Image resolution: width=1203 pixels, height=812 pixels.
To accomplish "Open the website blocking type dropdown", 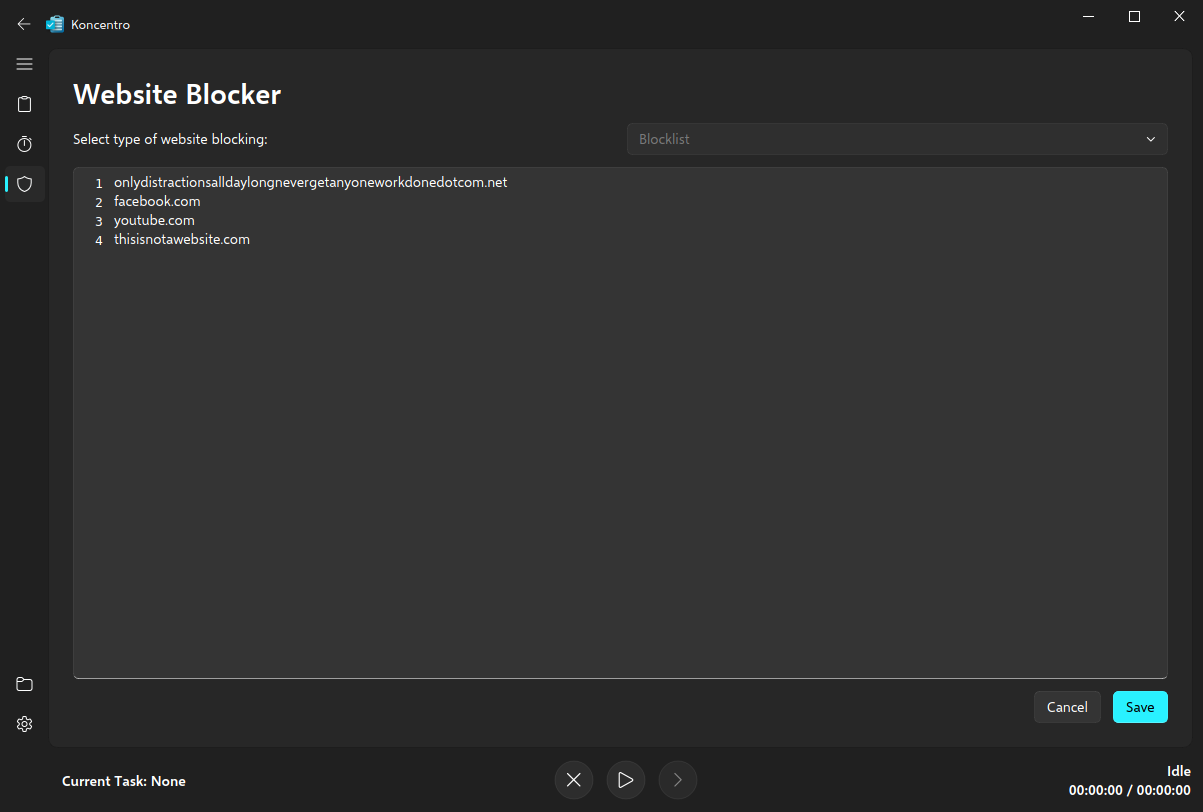I will (x=896, y=139).
